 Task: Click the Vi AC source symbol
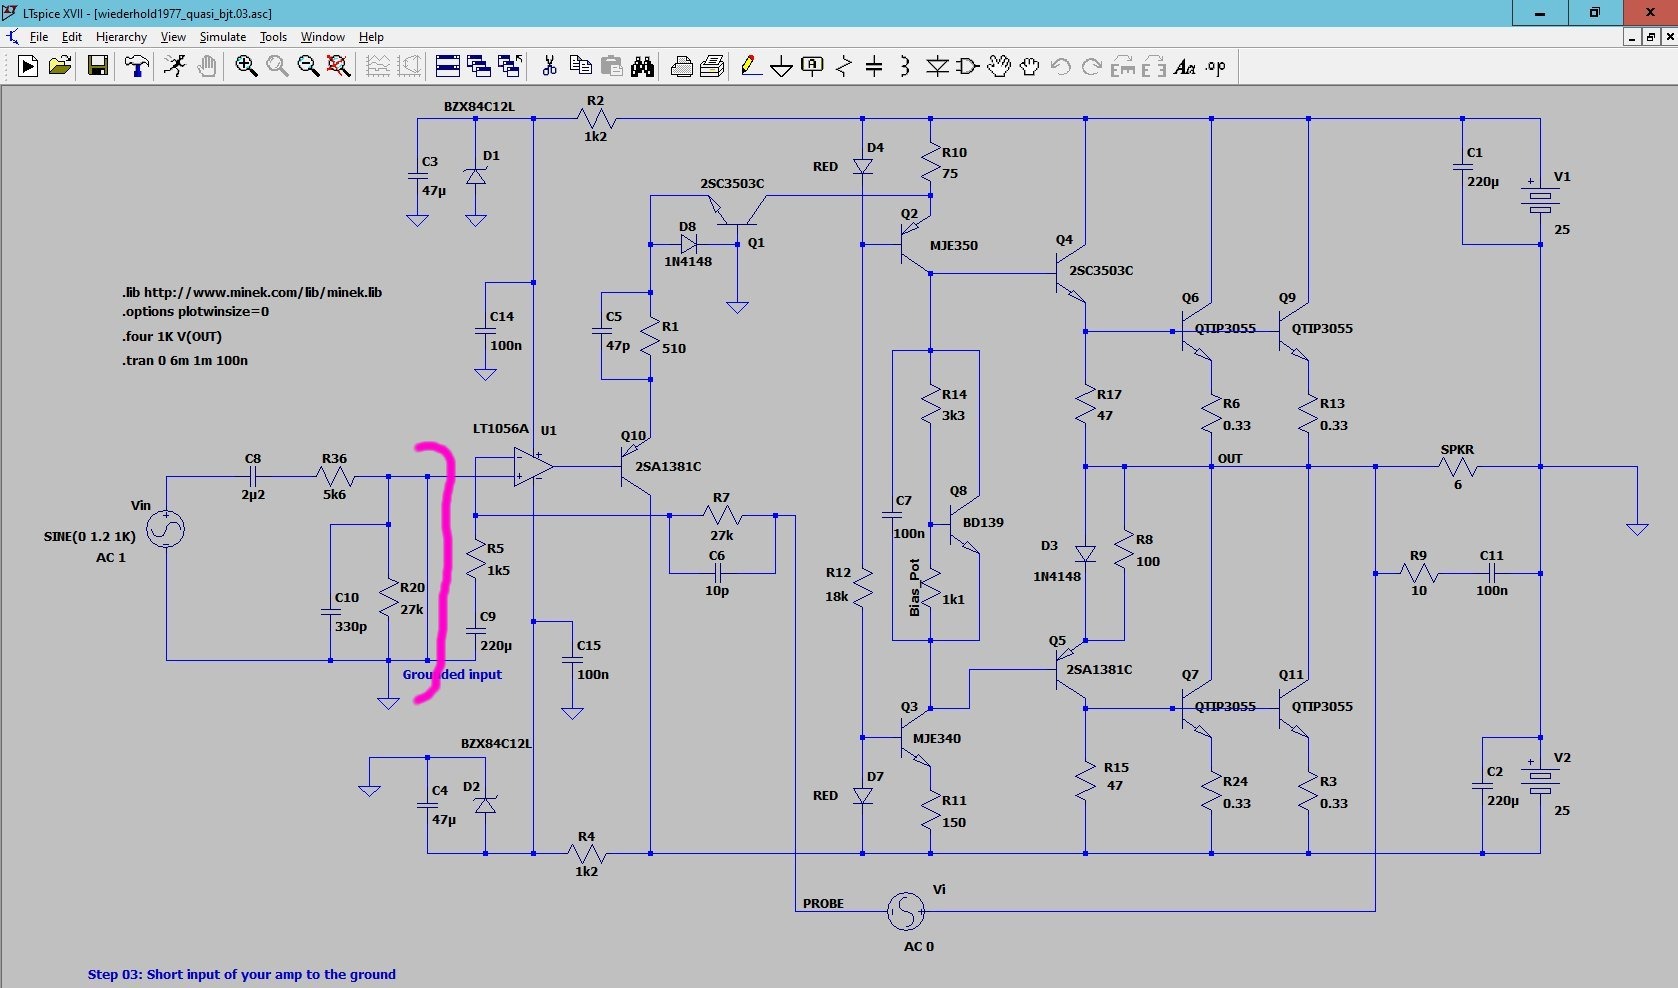[906, 911]
